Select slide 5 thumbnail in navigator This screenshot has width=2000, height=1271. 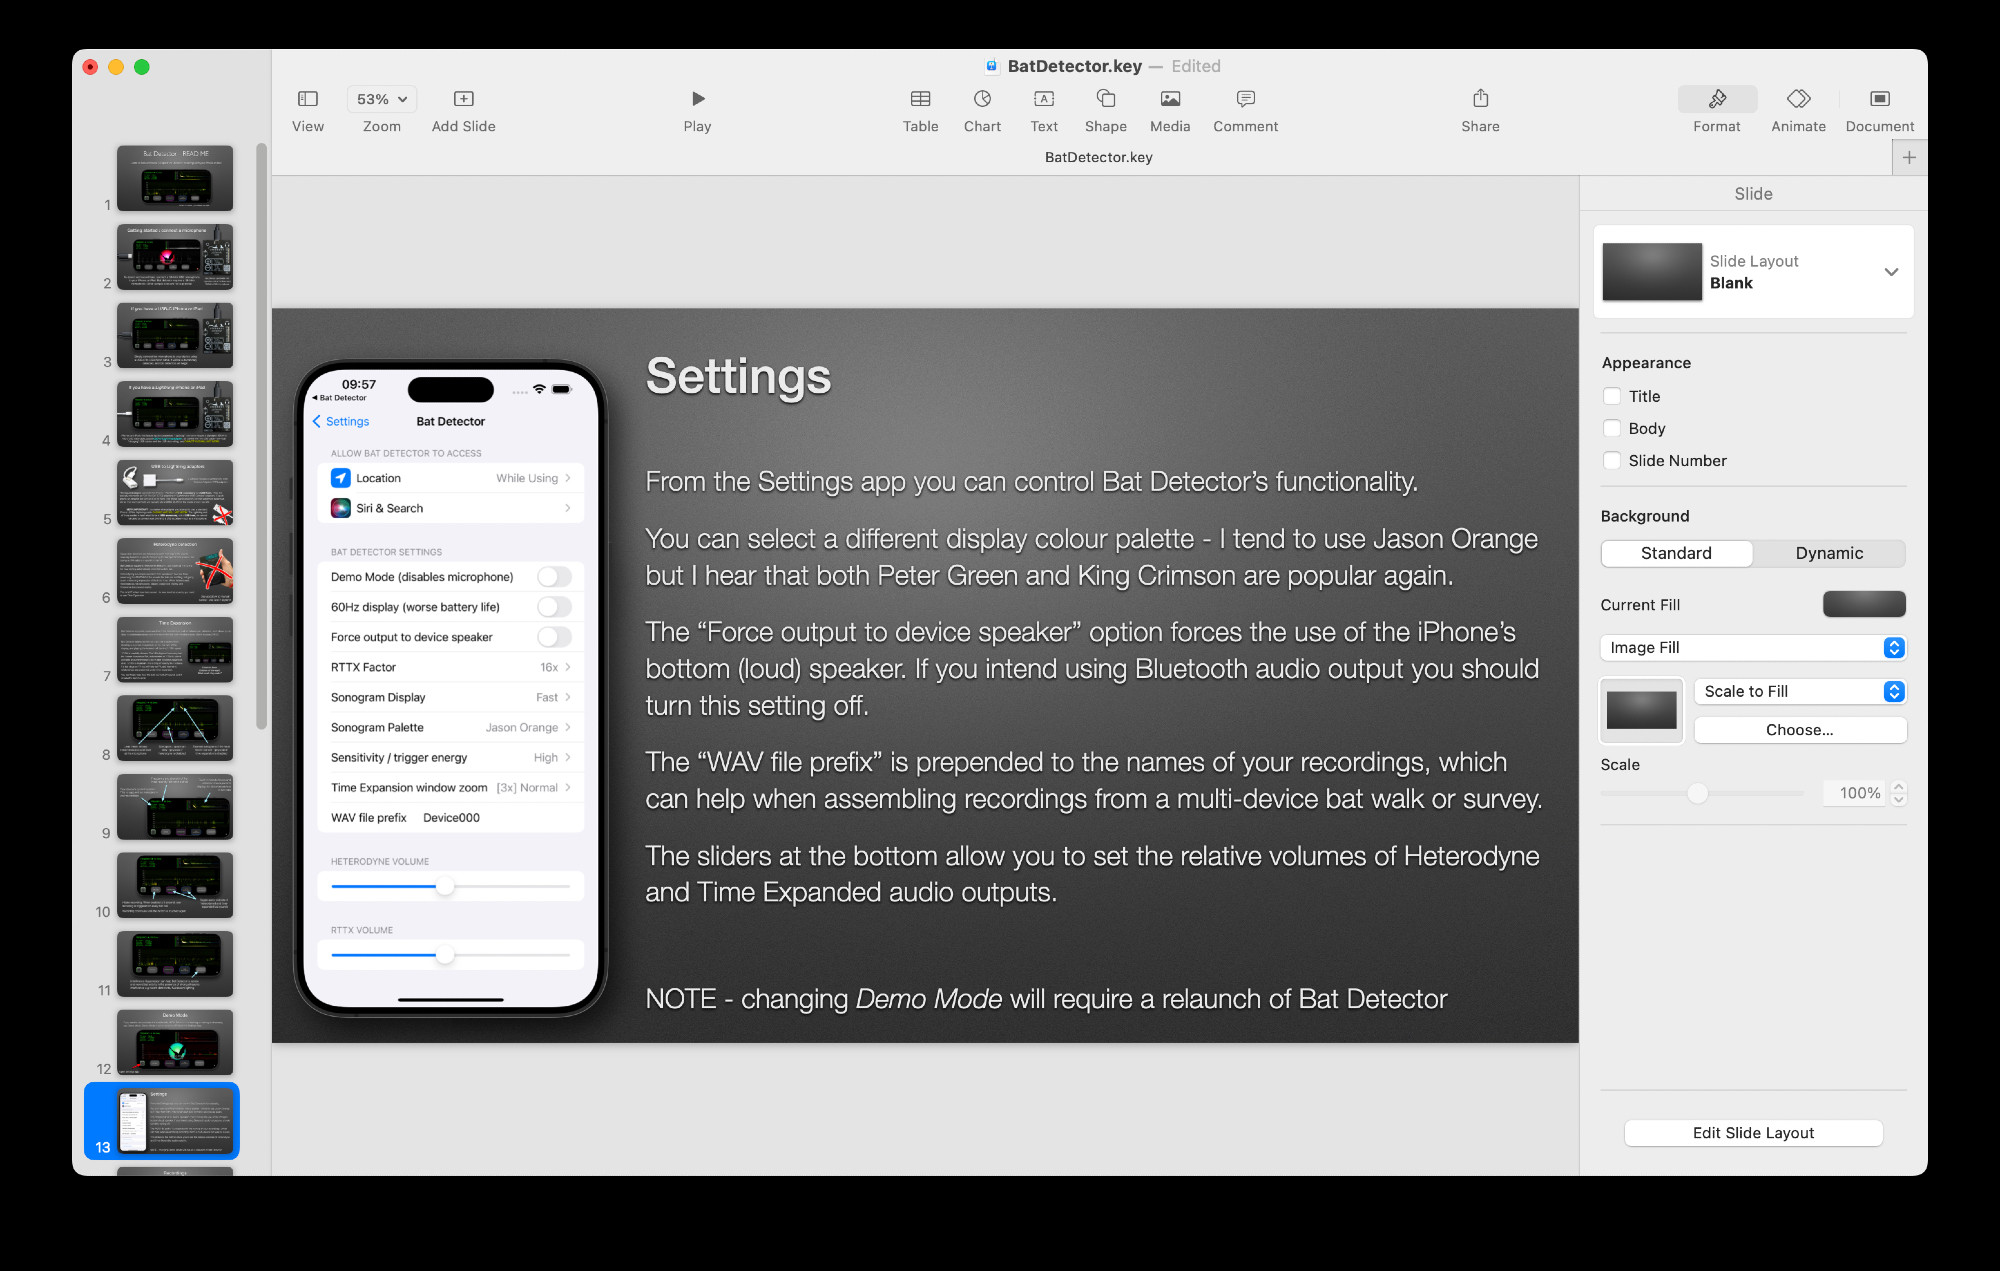click(175, 492)
